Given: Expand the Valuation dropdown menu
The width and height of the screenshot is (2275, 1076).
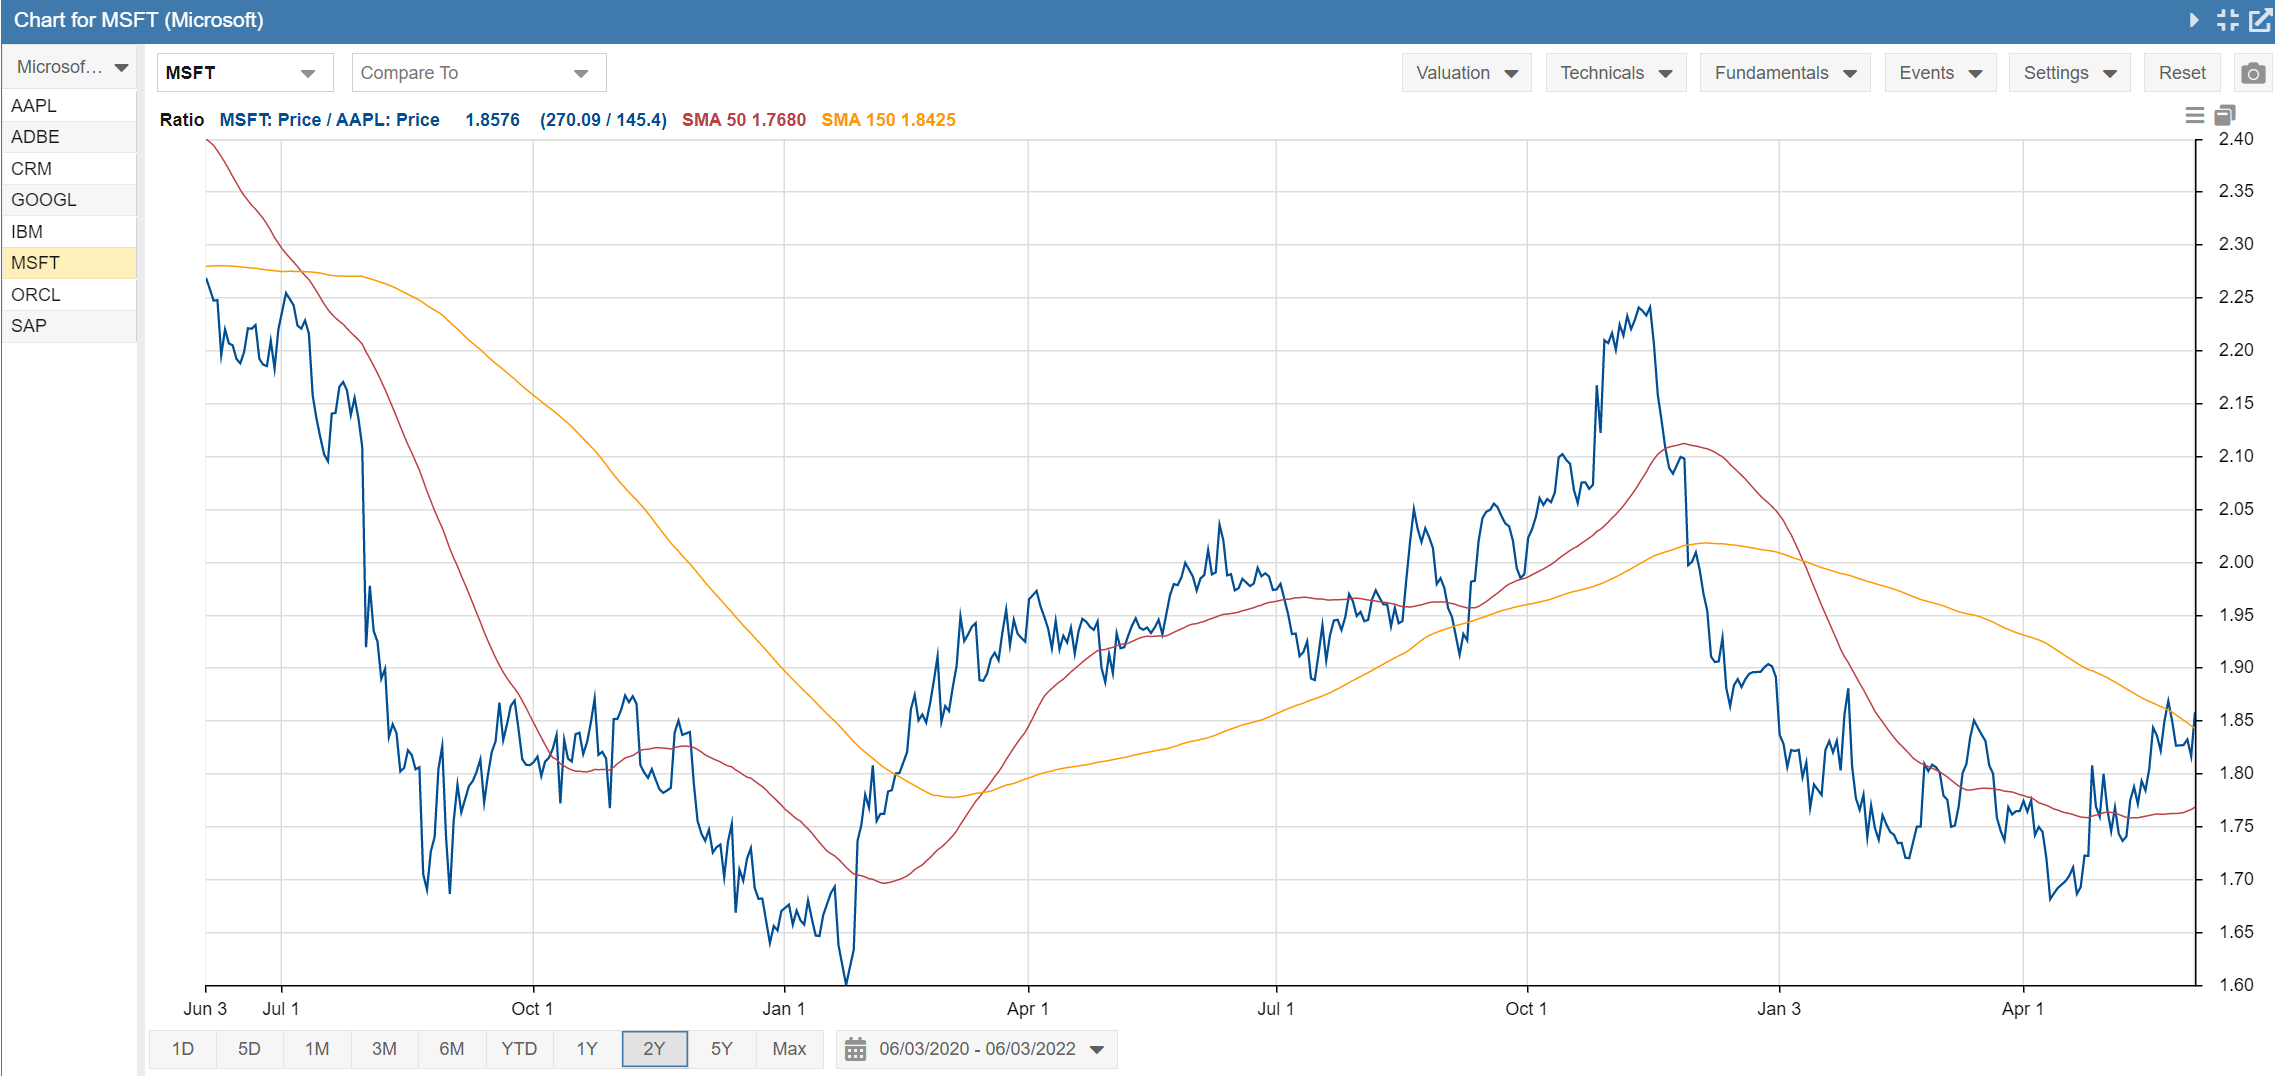Looking at the screenshot, I should pos(1466,73).
